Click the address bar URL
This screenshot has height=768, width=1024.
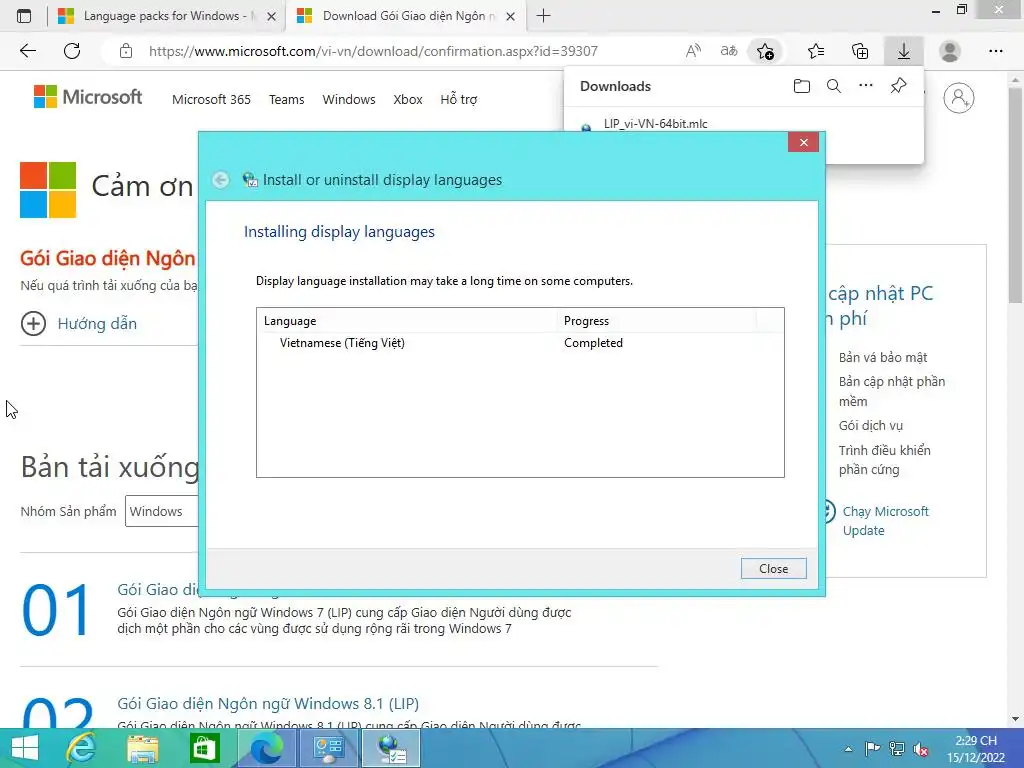click(373, 51)
